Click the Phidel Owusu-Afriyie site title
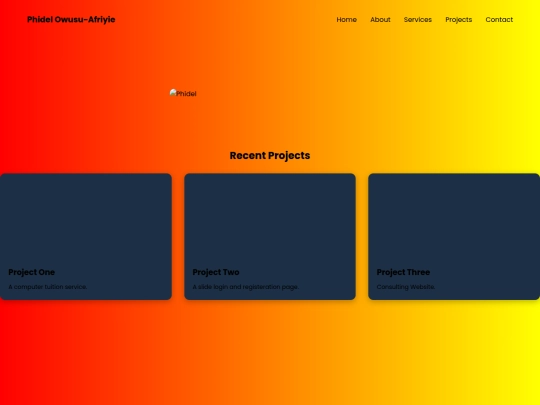Screen dimensions: 540x405 click(71, 20)
